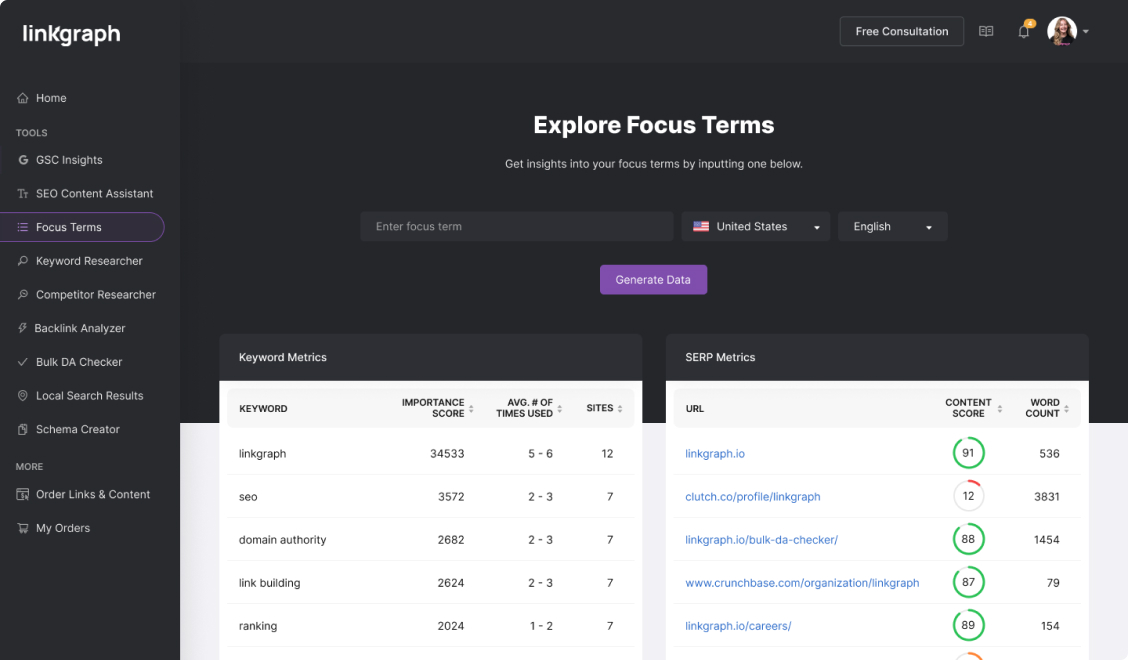
Task: Click the 'seo' keyword cell
Action: [x=247, y=497]
